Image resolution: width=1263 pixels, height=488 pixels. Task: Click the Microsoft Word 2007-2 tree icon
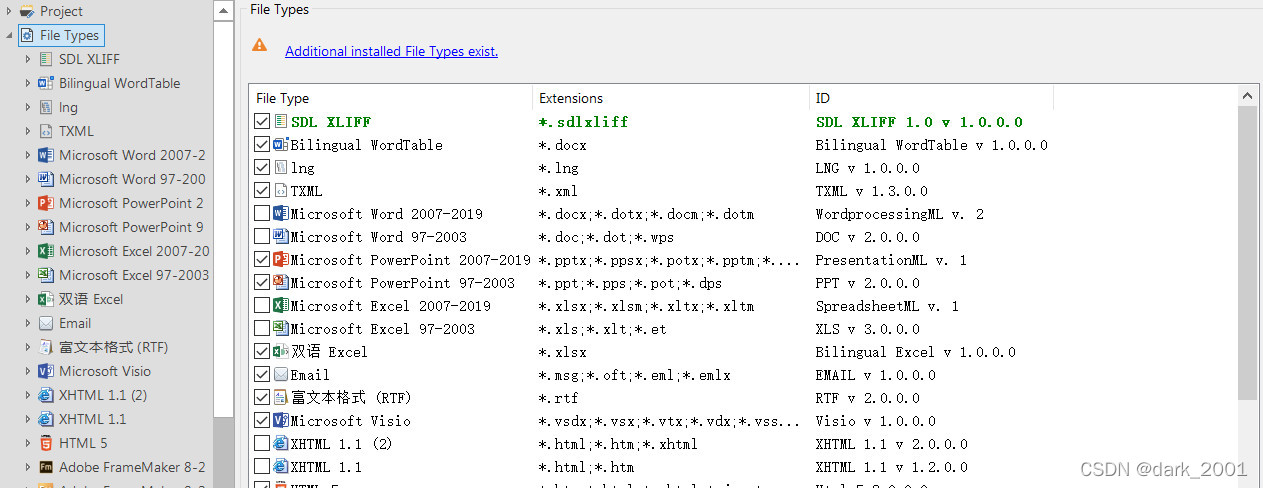(x=45, y=155)
